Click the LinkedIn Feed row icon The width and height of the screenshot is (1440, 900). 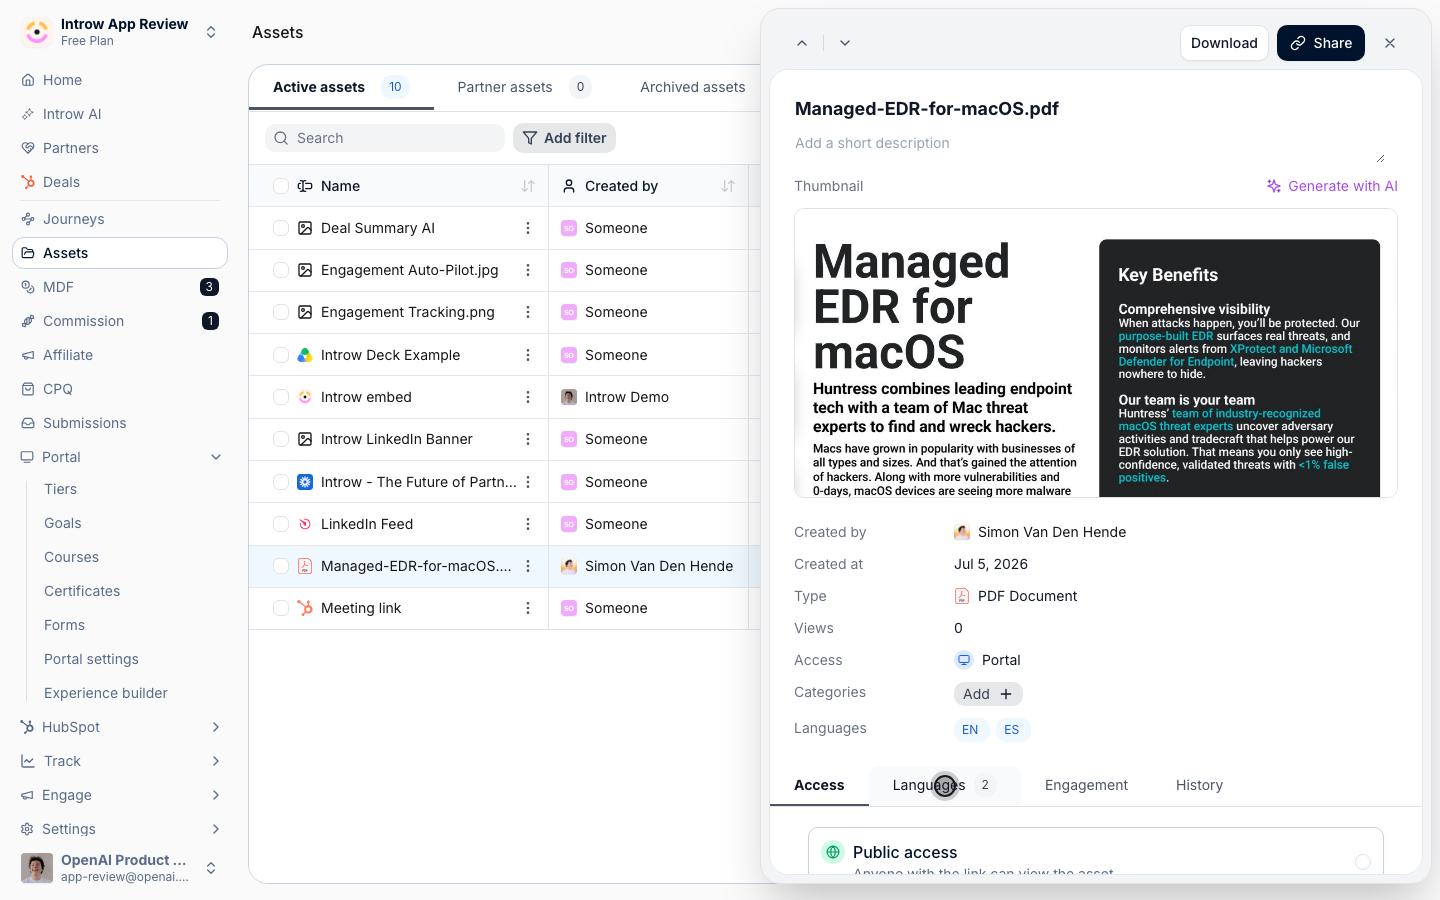[x=305, y=524]
